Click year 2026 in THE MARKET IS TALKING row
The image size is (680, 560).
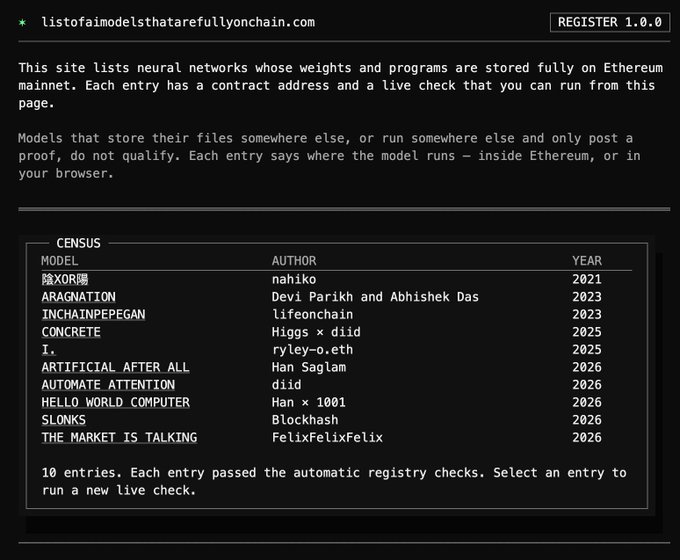click(587, 437)
